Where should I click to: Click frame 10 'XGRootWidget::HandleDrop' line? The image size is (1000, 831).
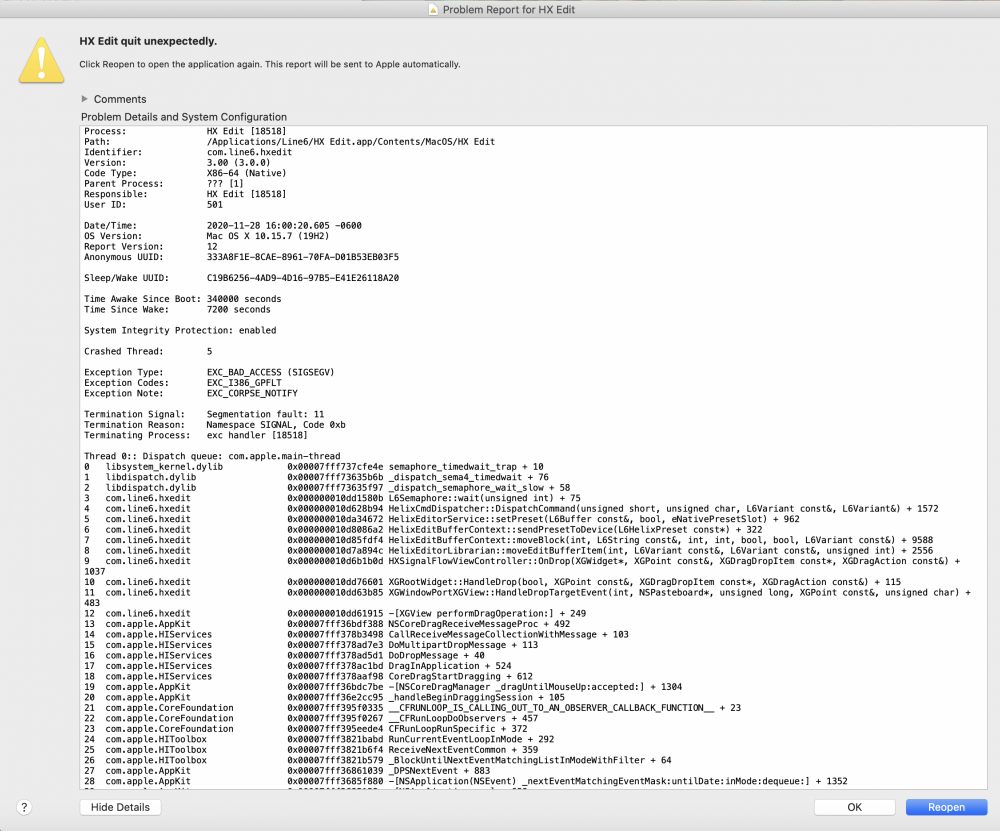click(492, 582)
